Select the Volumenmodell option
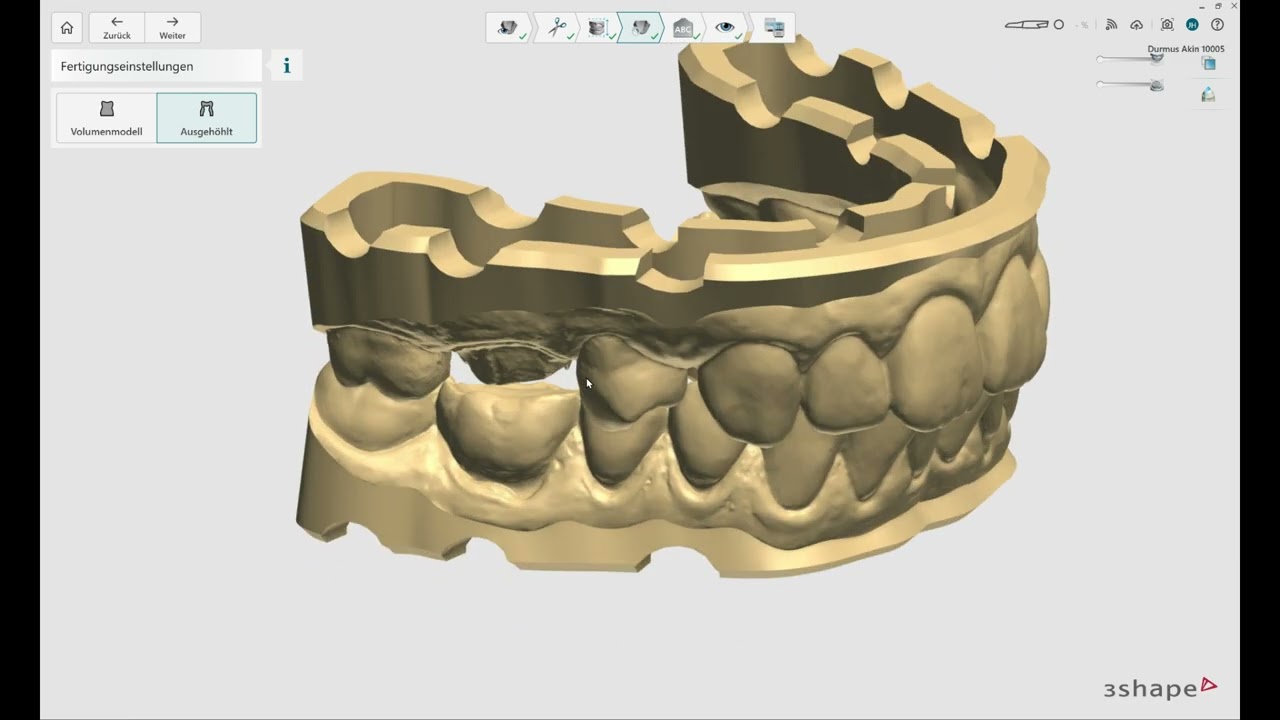Image resolution: width=1280 pixels, height=720 pixels. pos(106,118)
